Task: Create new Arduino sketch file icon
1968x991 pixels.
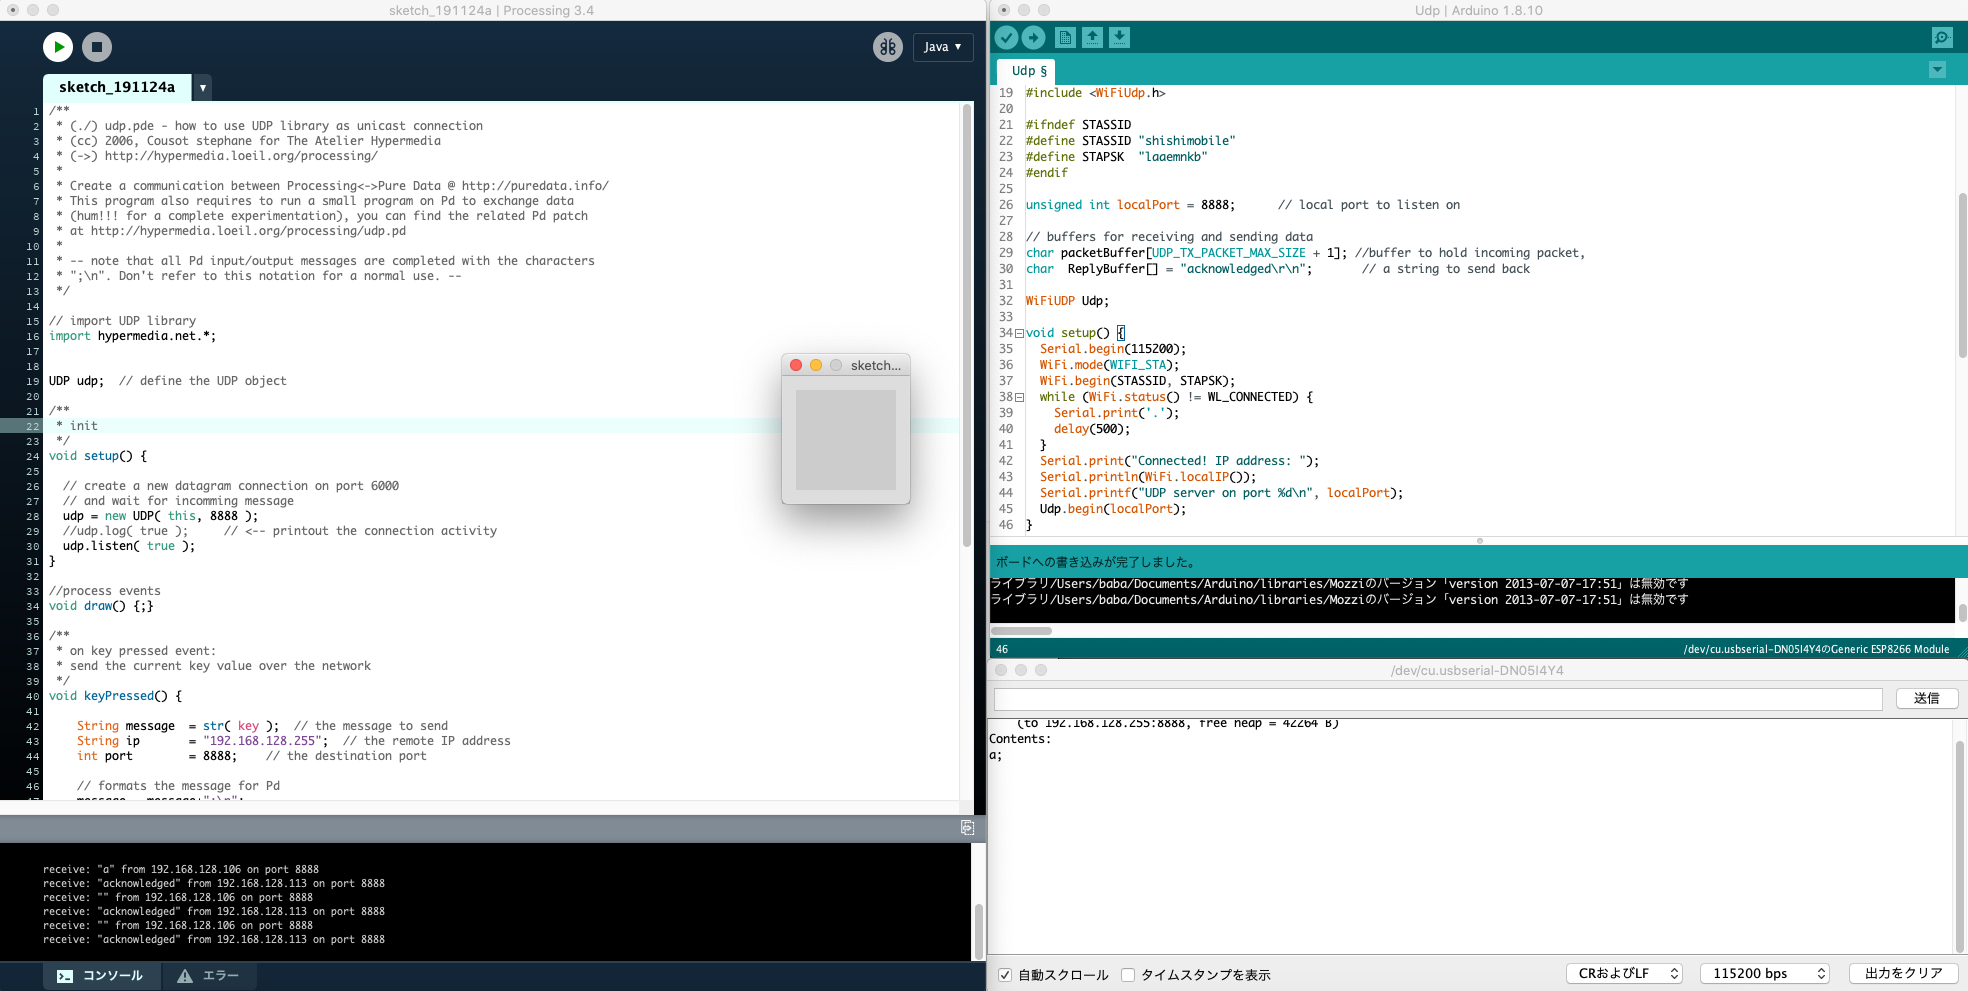Action: 1065,38
